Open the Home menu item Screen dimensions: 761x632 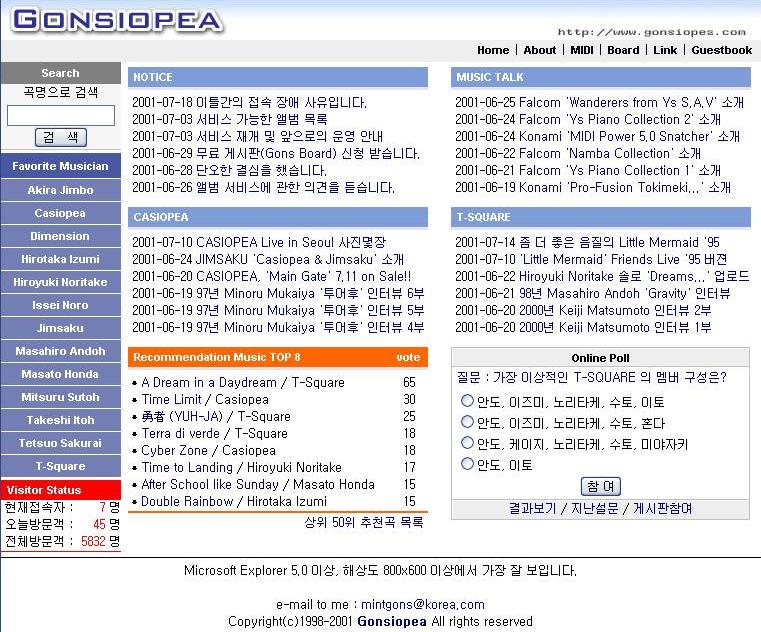point(493,50)
